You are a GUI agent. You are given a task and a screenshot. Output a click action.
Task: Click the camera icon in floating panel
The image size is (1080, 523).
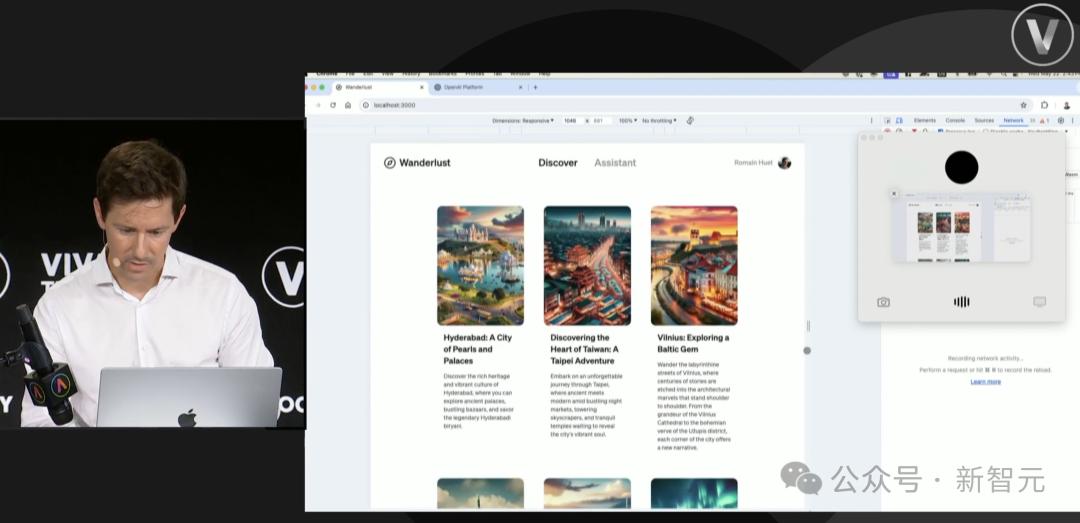884,302
